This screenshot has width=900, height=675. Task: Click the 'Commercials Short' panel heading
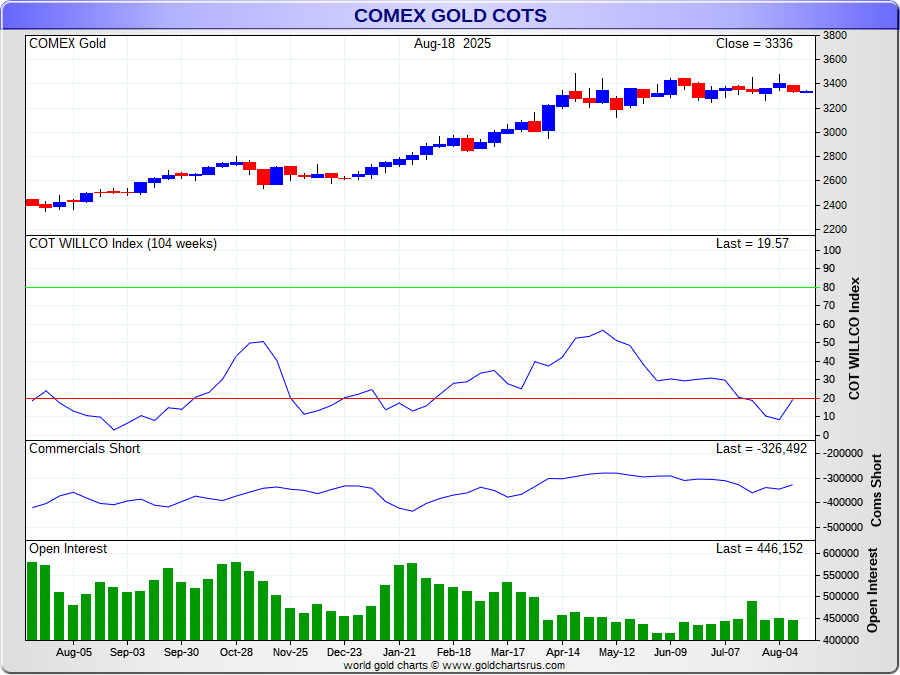pos(84,449)
